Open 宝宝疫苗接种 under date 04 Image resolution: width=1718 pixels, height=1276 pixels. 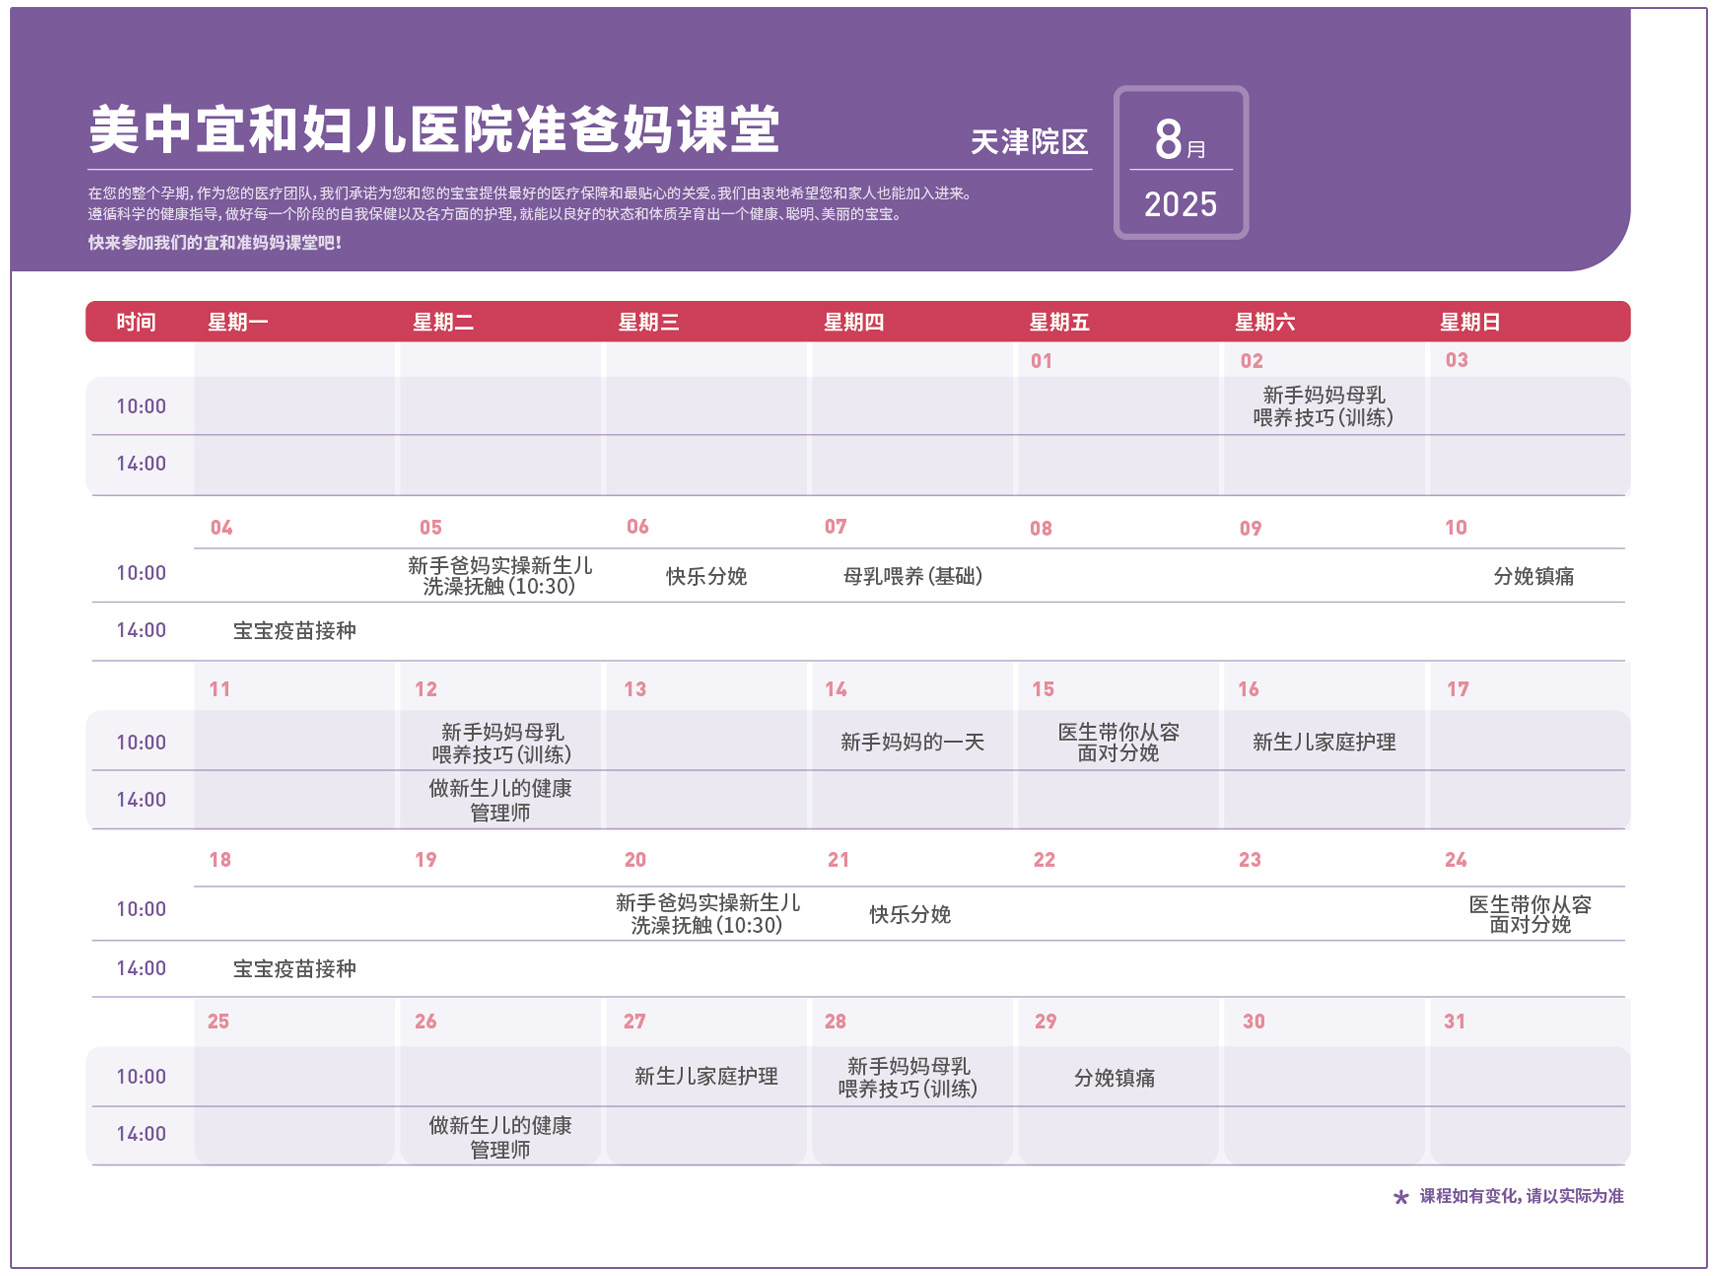point(294,631)
